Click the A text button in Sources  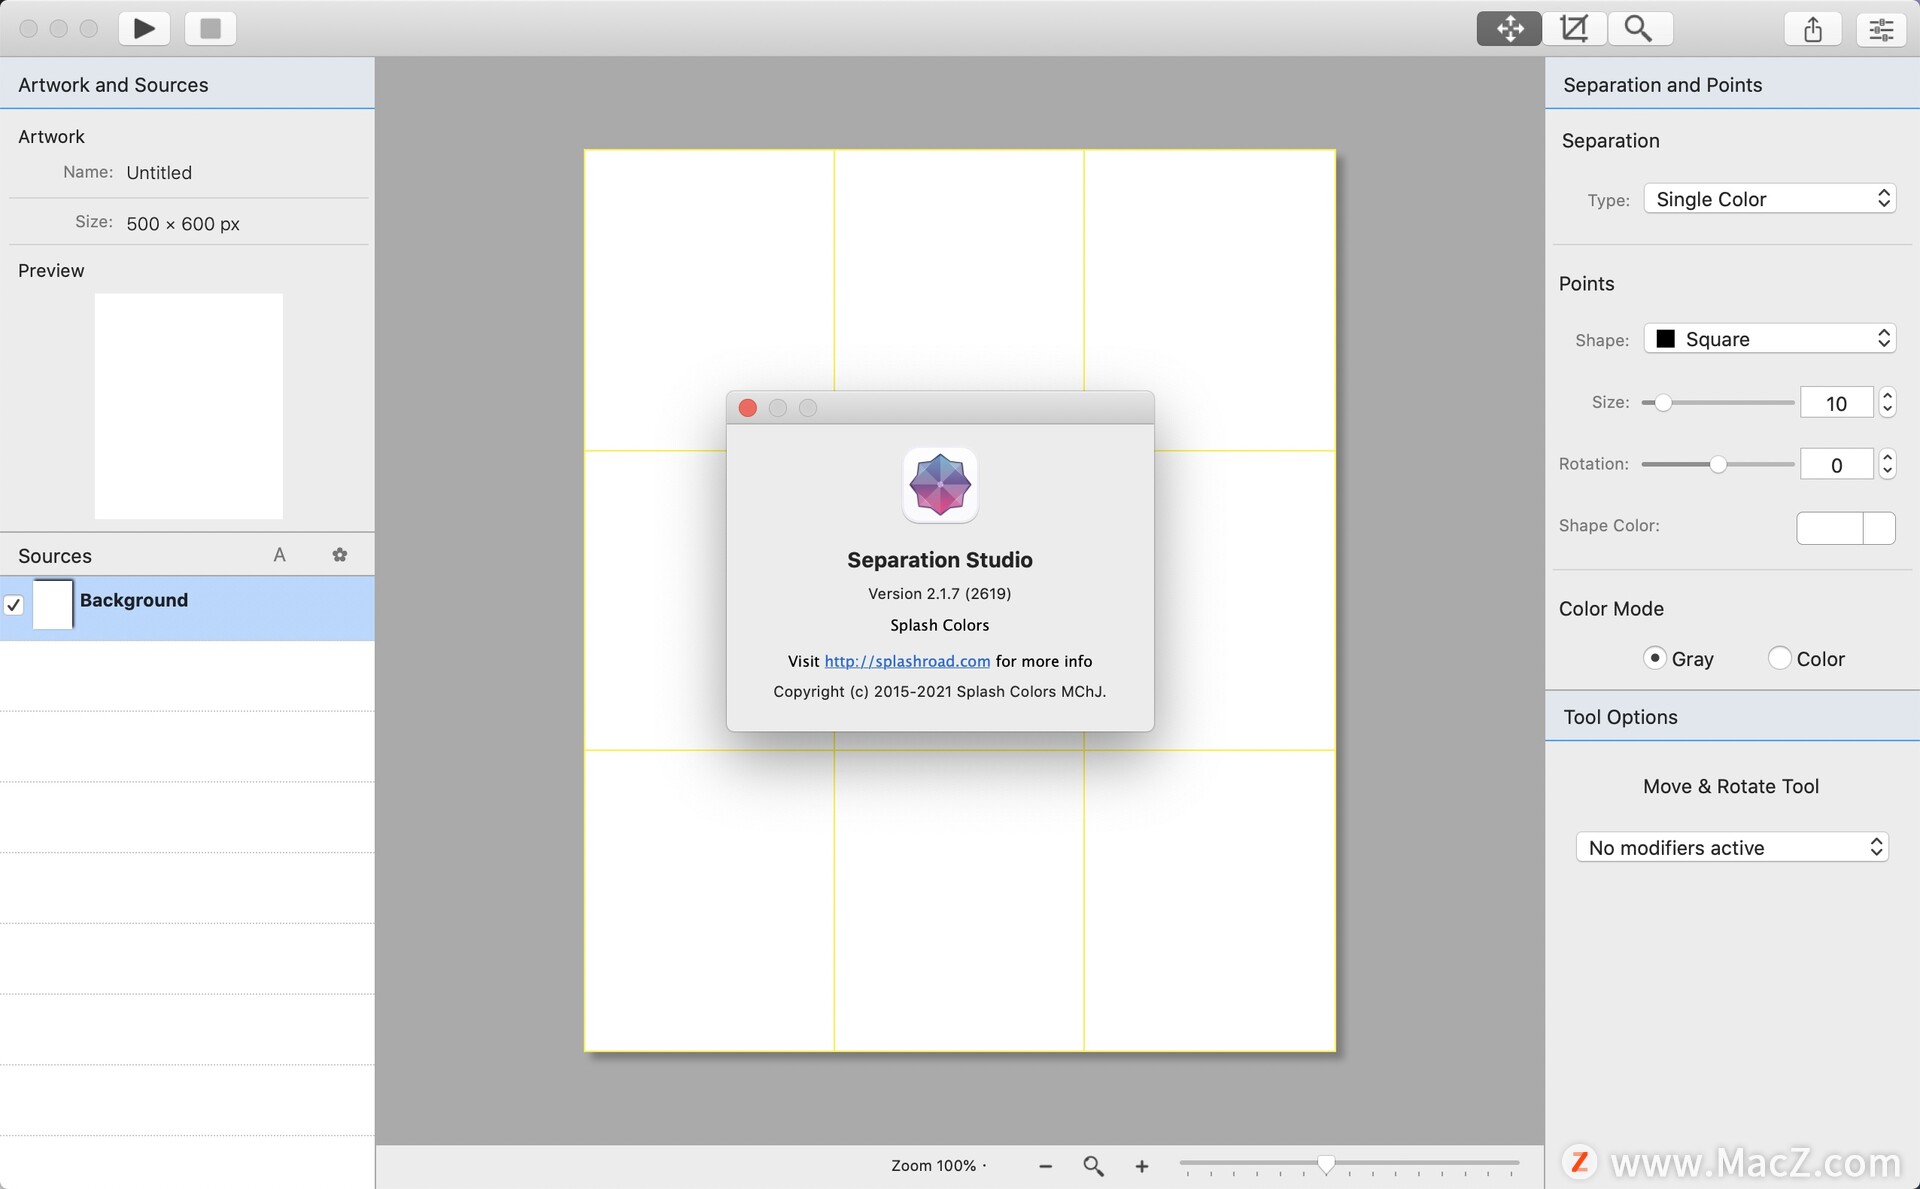[280, 555]
